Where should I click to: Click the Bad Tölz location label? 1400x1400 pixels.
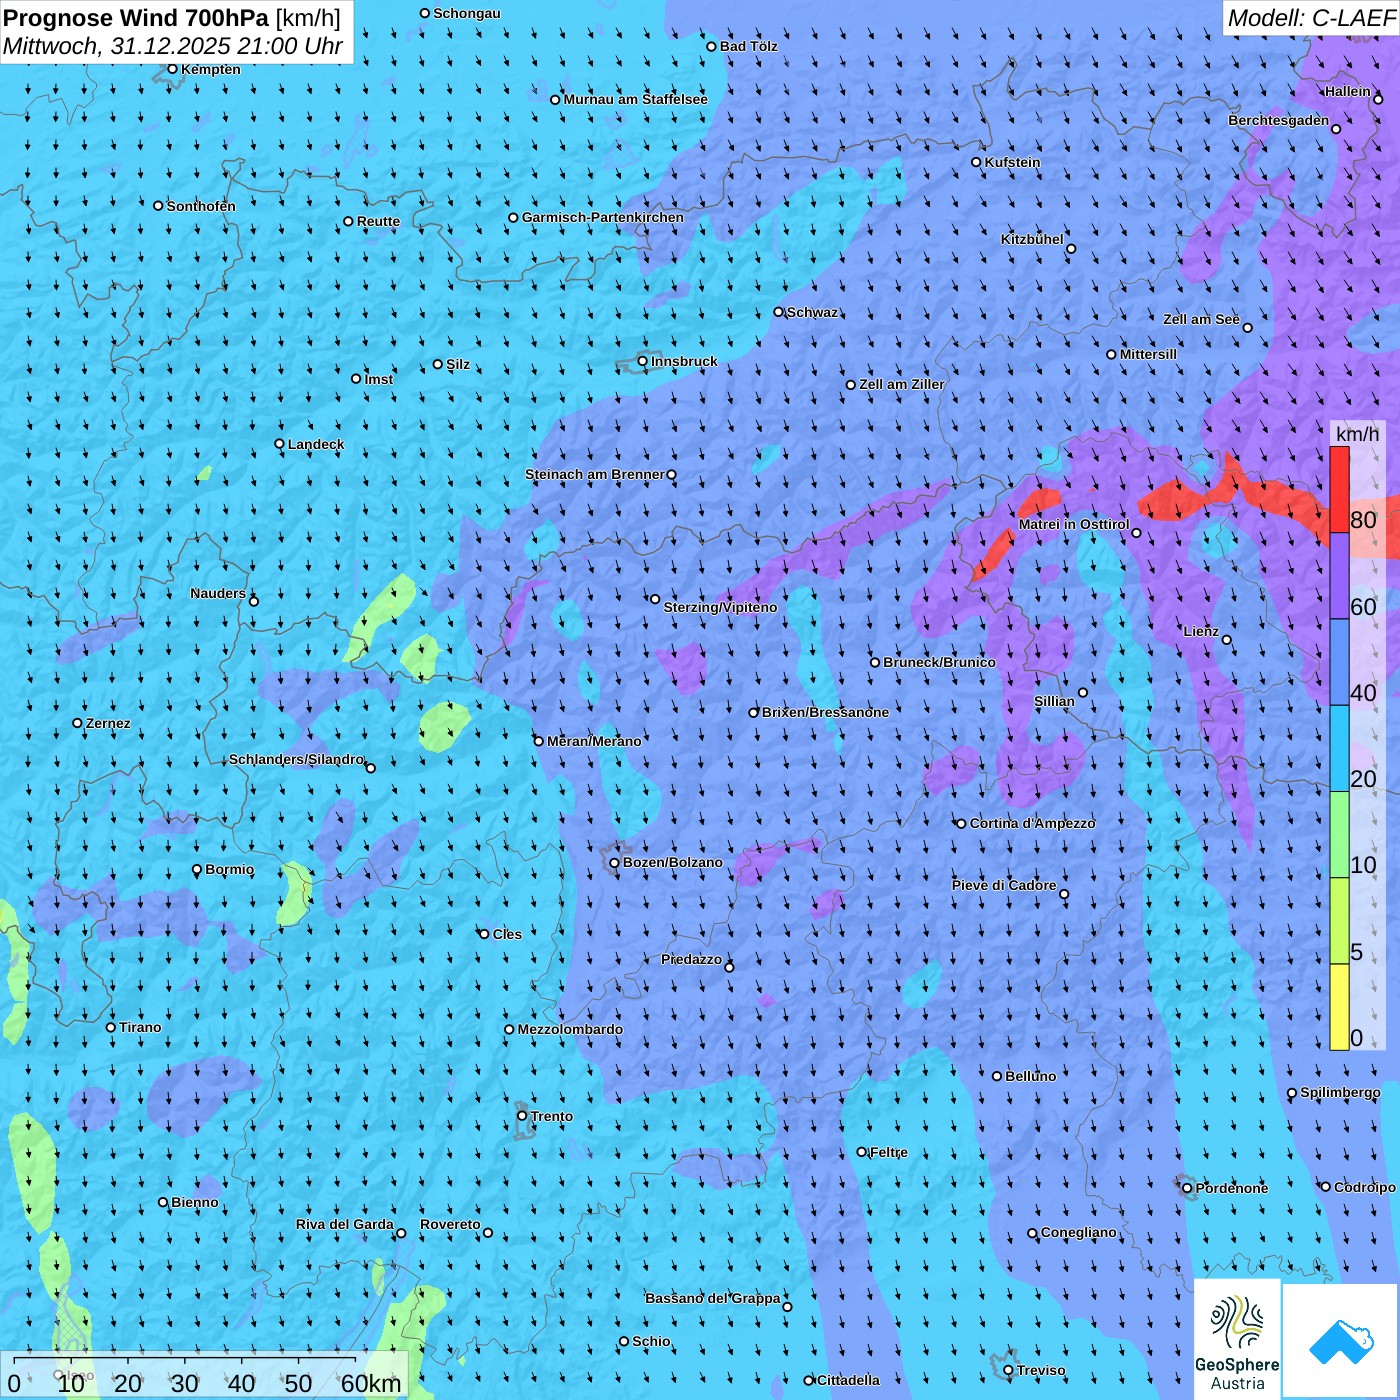(x=748, y=46)
